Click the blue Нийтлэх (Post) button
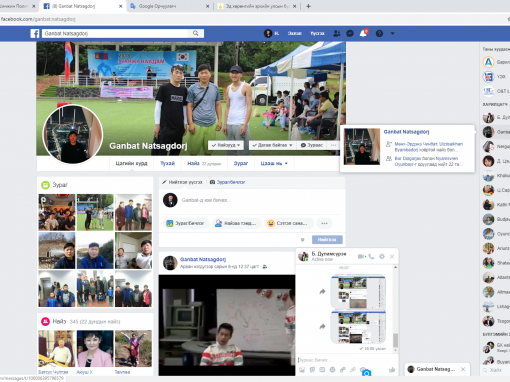The height and width of the screenshot is (382, 510). [327, 240]
